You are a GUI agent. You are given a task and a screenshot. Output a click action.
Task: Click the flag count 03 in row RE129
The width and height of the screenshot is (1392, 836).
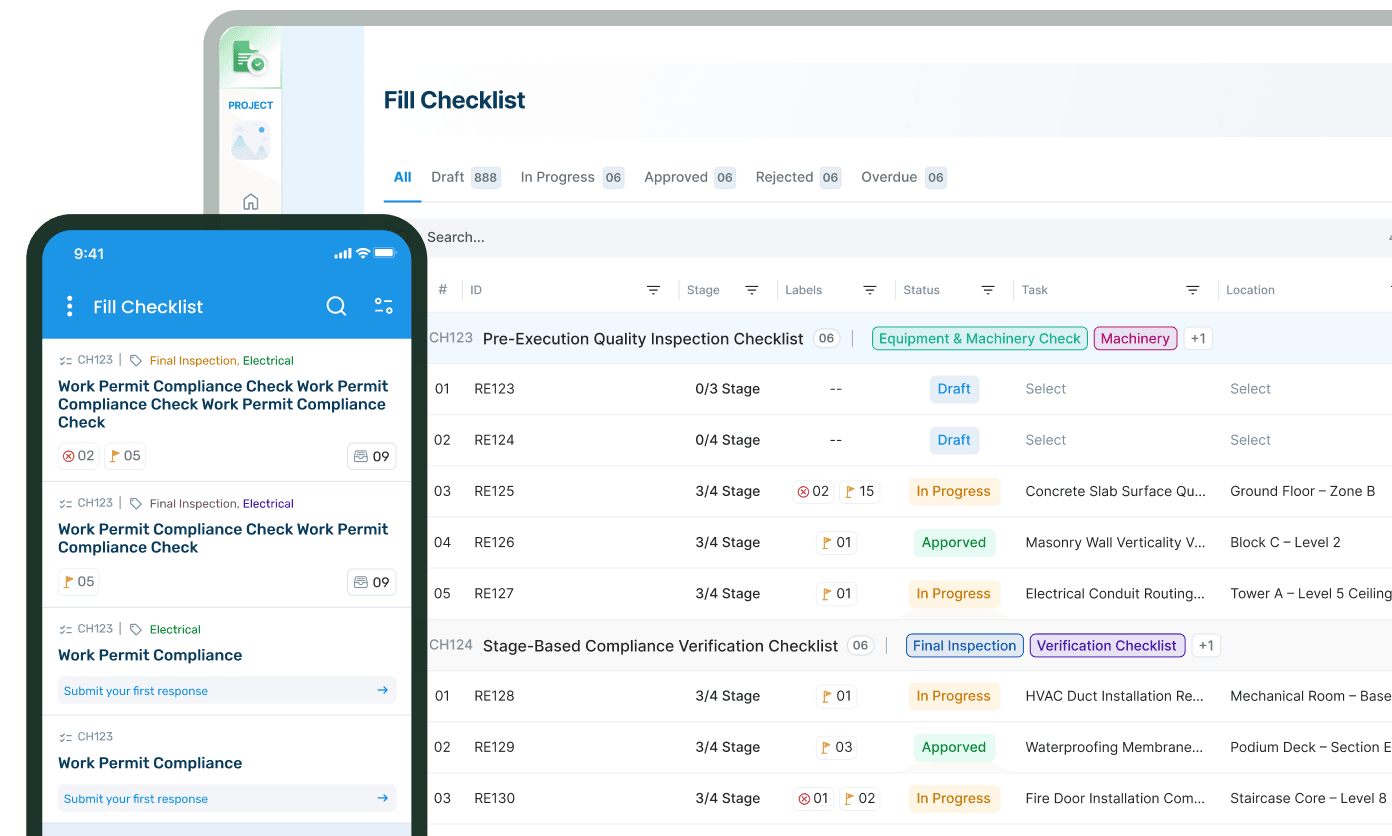coord(836,747)
